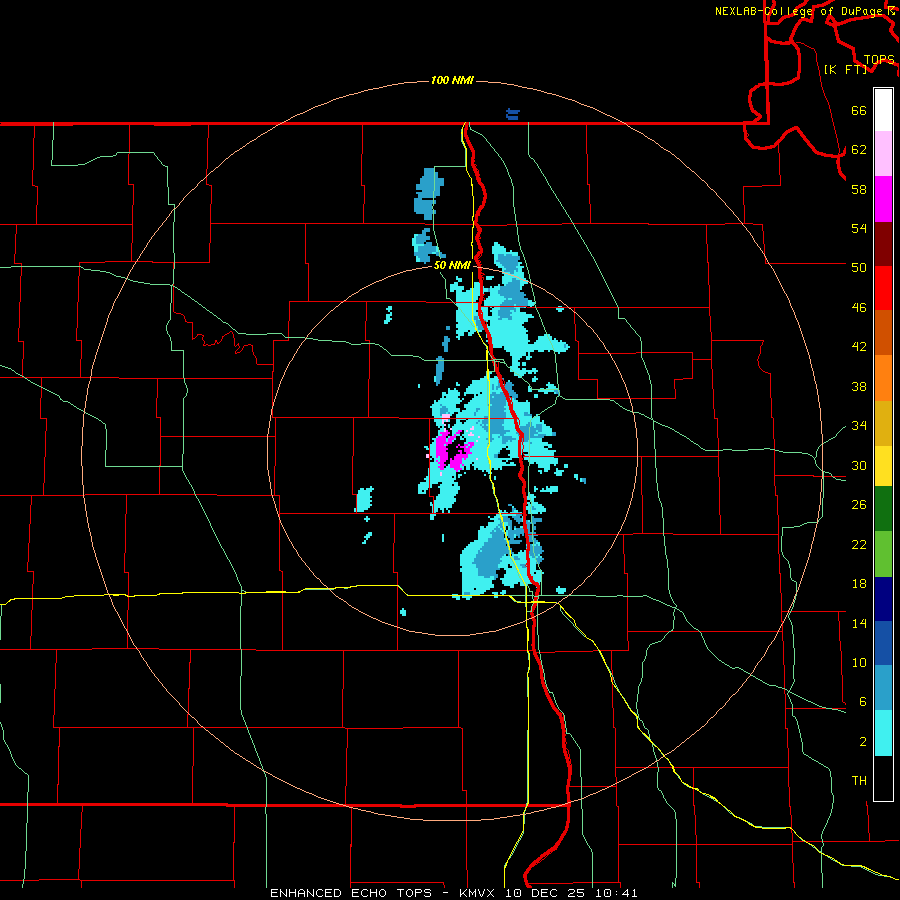Image resolution: width=900 pixels, height=900 pixels.
Task: Click the navy blue legend swatch
Action: (883, 599)
